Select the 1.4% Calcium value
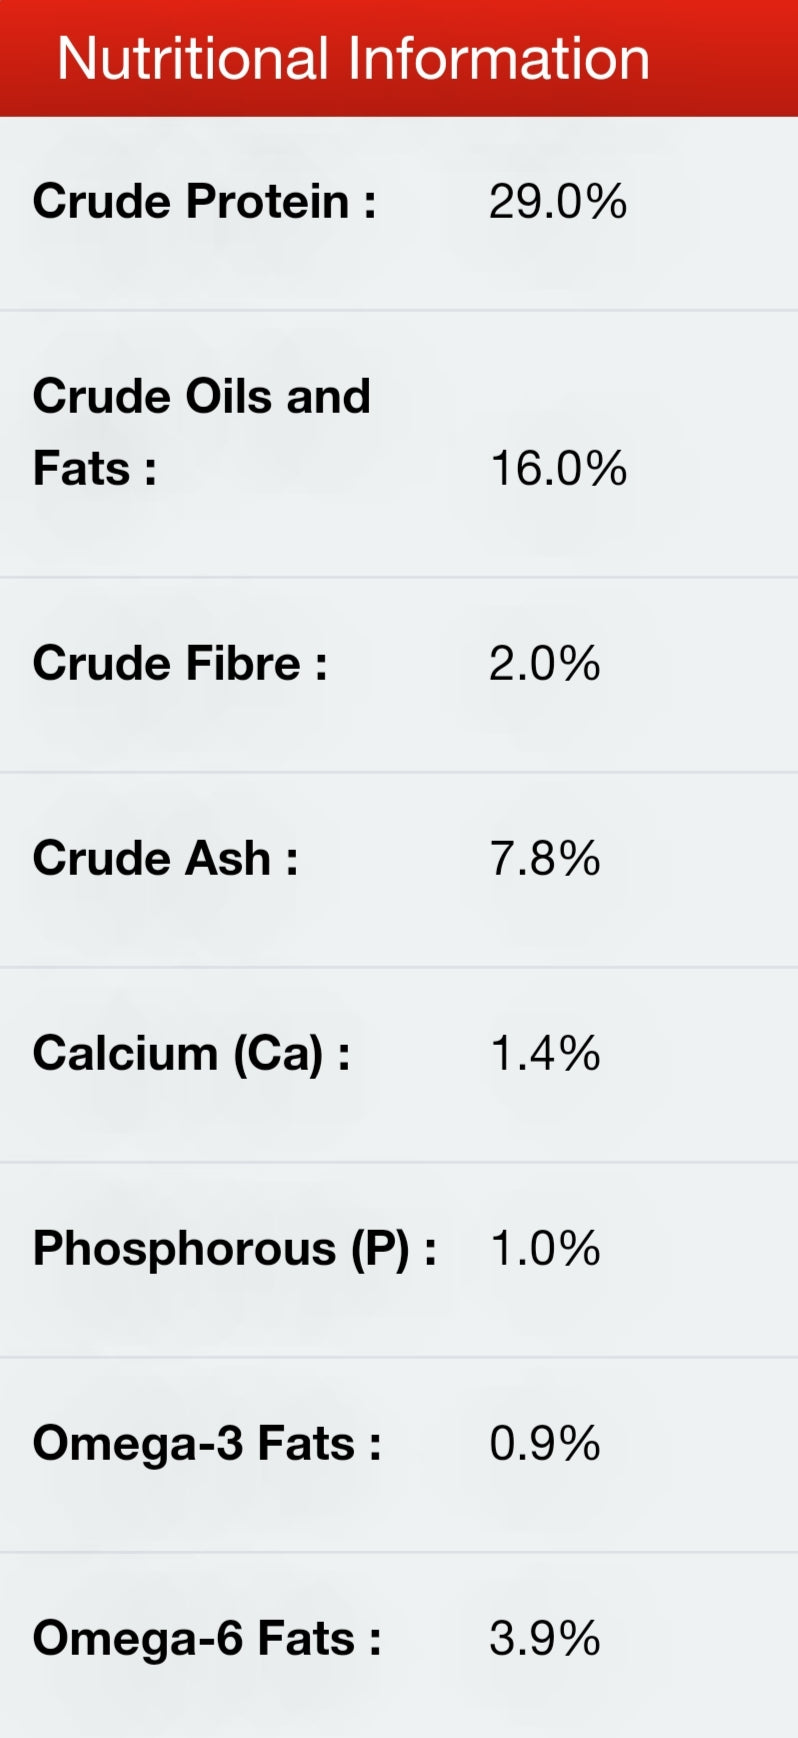The width and height of the screenshot is (798, 1738). (544, 1053)
